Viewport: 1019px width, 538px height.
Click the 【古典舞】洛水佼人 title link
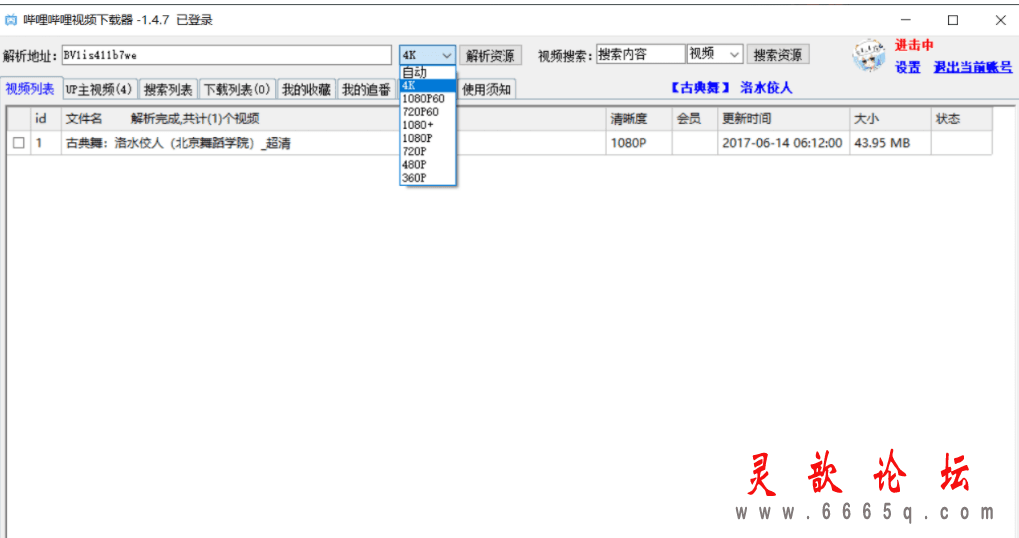click(732, 88)
